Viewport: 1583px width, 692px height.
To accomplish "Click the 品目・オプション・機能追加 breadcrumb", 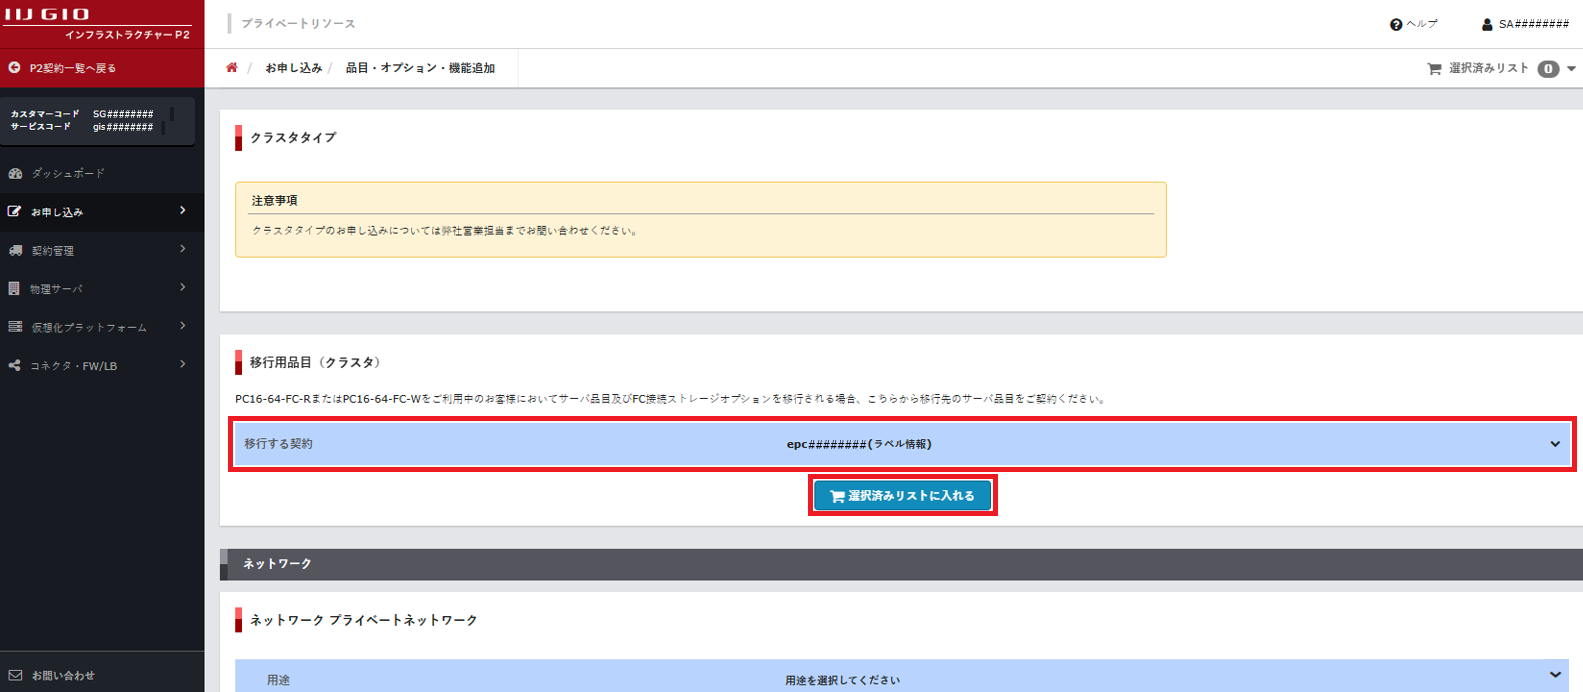I will [x=420, y=68].
